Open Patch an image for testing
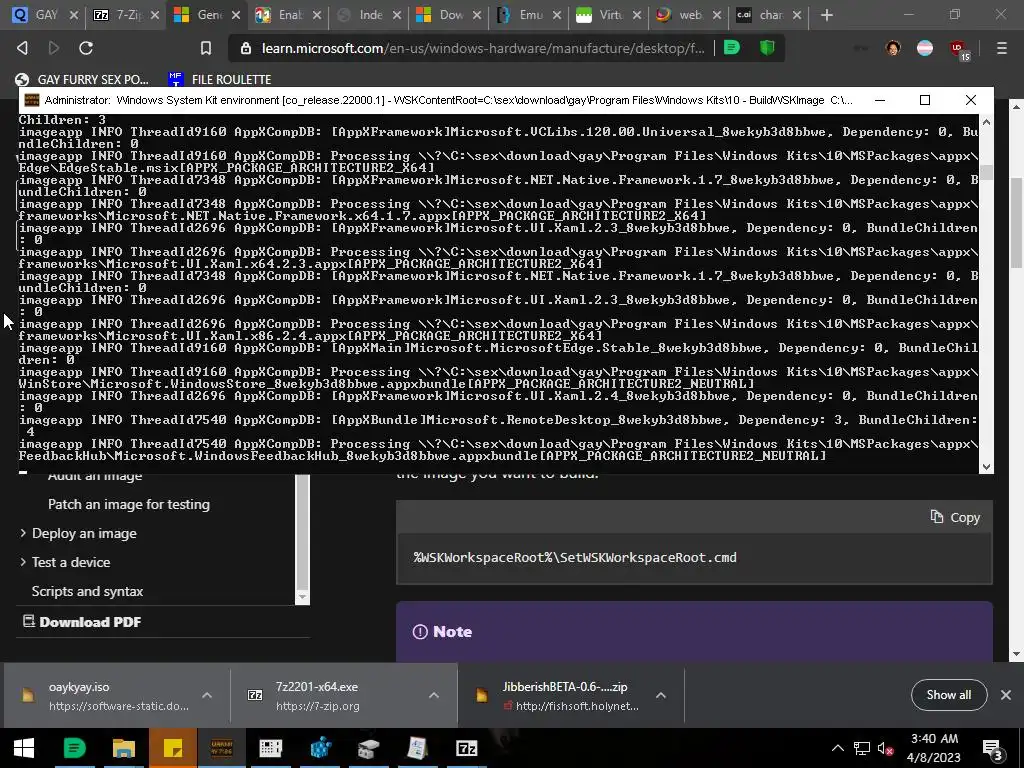1024x768 pixels. 129,504
